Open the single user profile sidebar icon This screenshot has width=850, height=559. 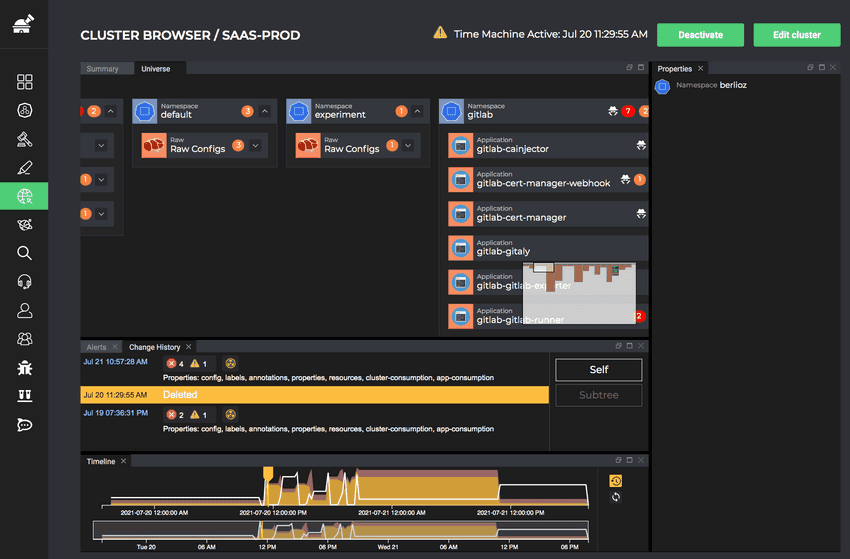(25, 311)
